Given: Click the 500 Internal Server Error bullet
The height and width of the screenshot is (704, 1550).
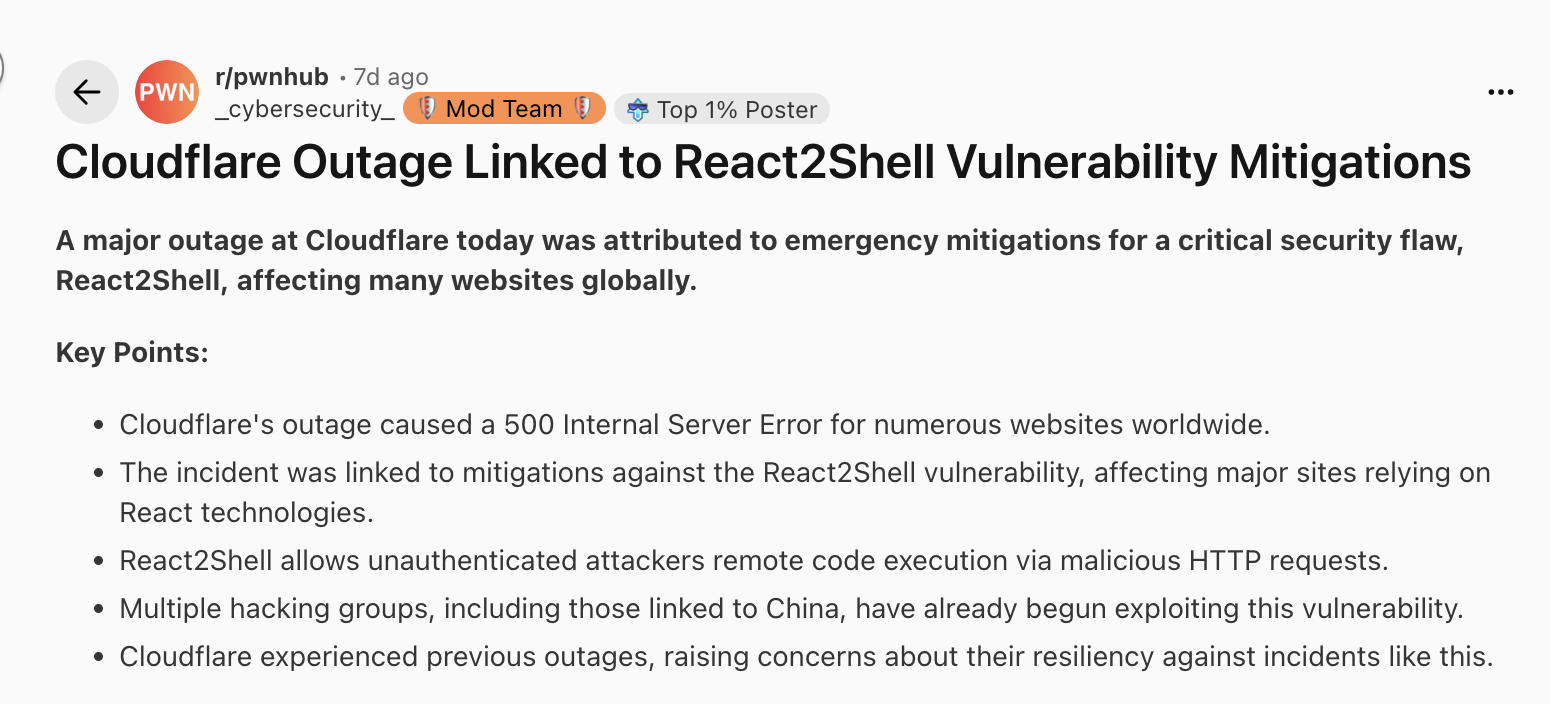Looking at the screenshot, I should click(694, 425).
